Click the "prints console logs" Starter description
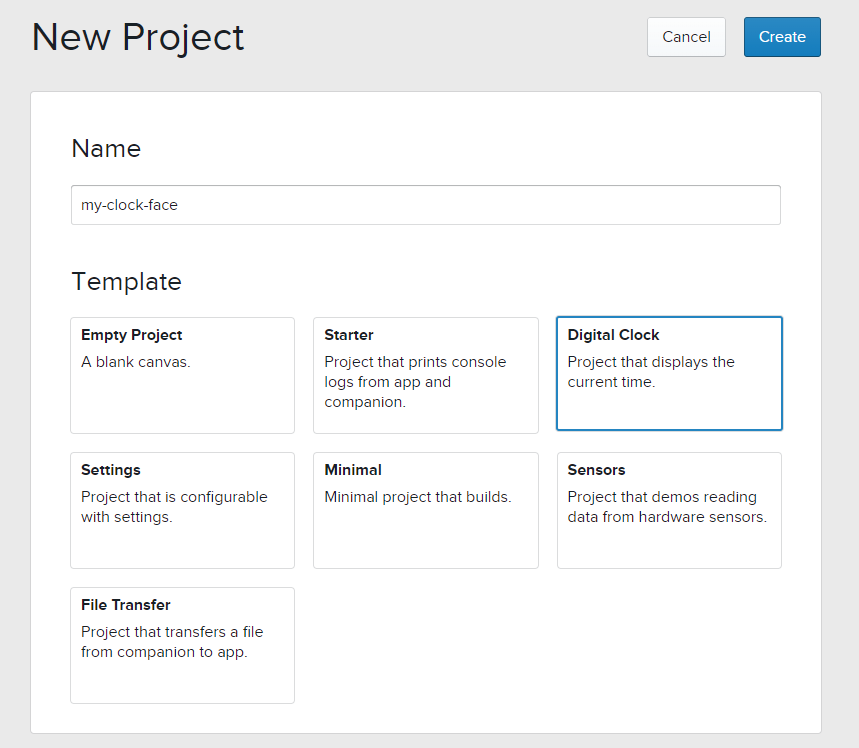This screenshot has width=859, height=748. pos(415,381)
